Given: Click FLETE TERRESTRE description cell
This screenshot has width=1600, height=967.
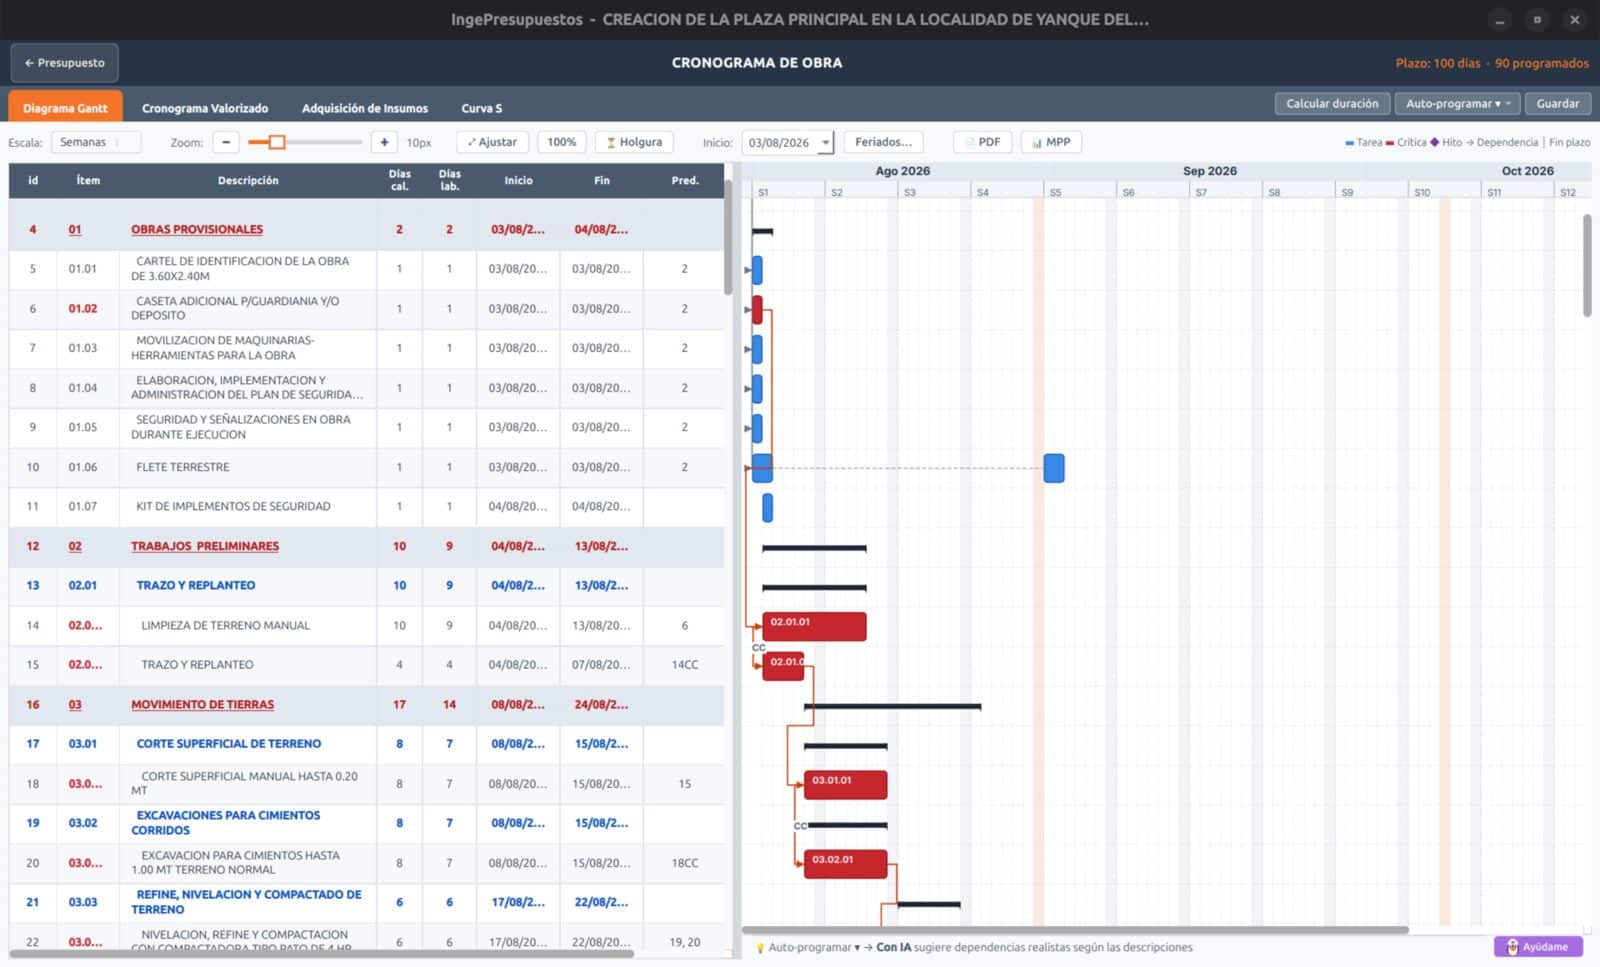Looking at the screenshot, I should pos(248,468).
